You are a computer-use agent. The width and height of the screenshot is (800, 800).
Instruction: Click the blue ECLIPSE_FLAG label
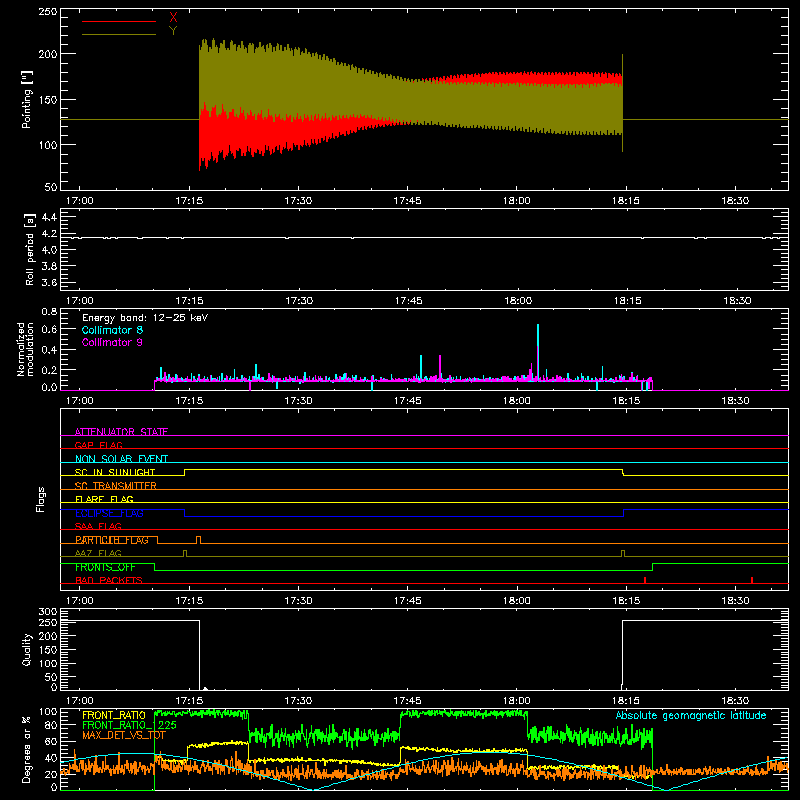[x=109, y=513]
